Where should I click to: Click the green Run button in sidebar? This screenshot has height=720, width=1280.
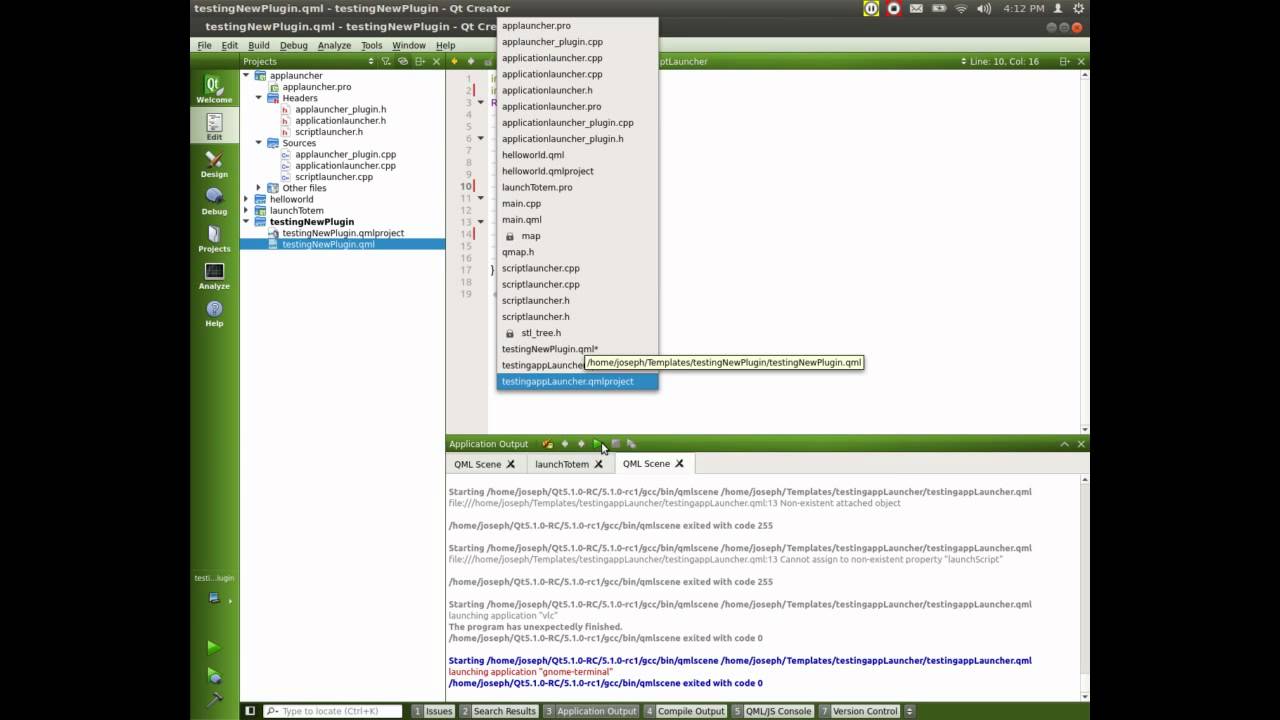point(214,648)
